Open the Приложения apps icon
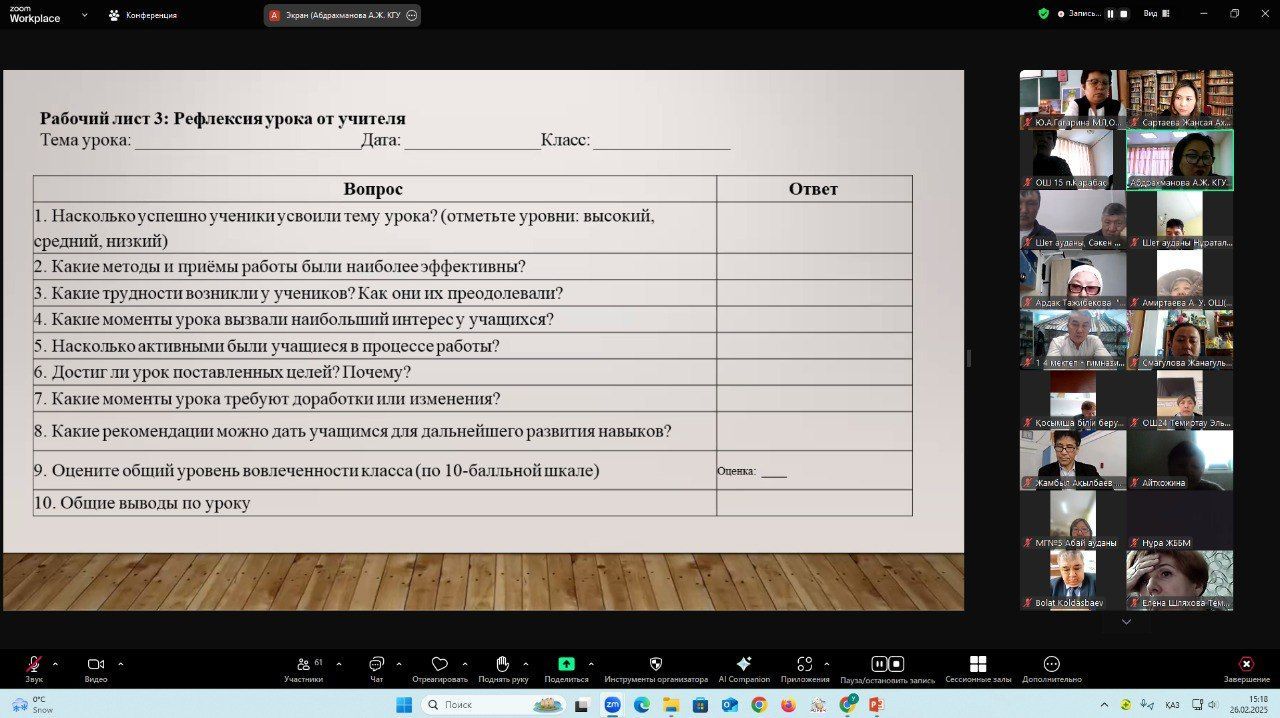This screenshot has height=718, width=1280. point(805,666)
